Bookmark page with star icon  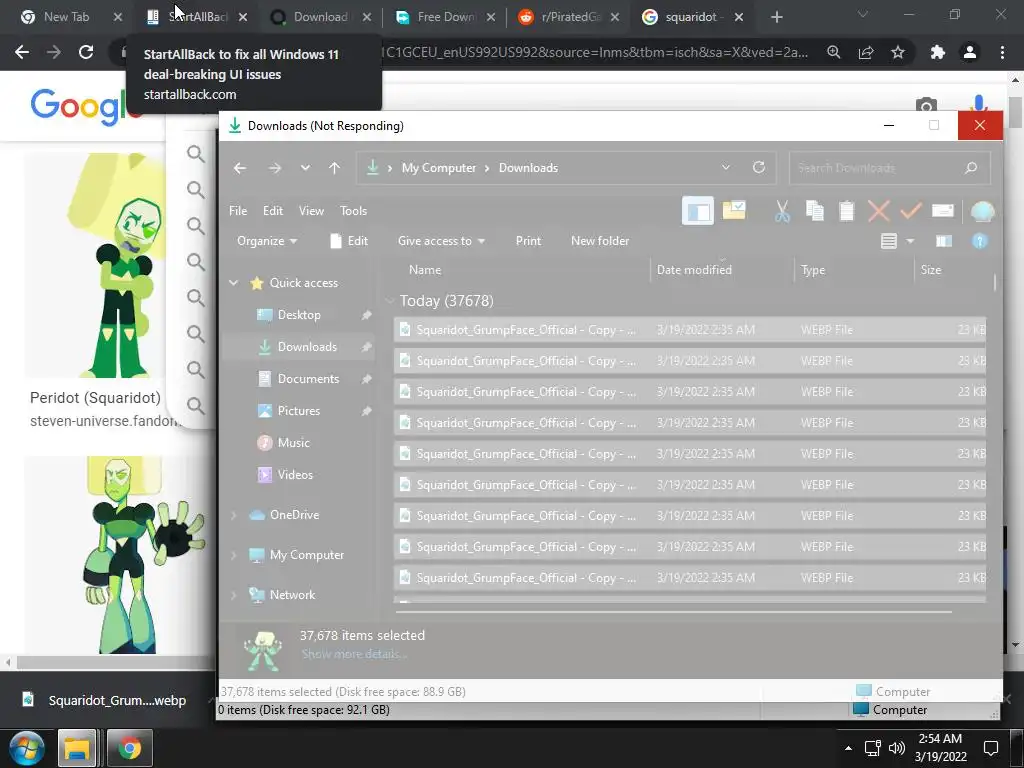click(898, 52)
